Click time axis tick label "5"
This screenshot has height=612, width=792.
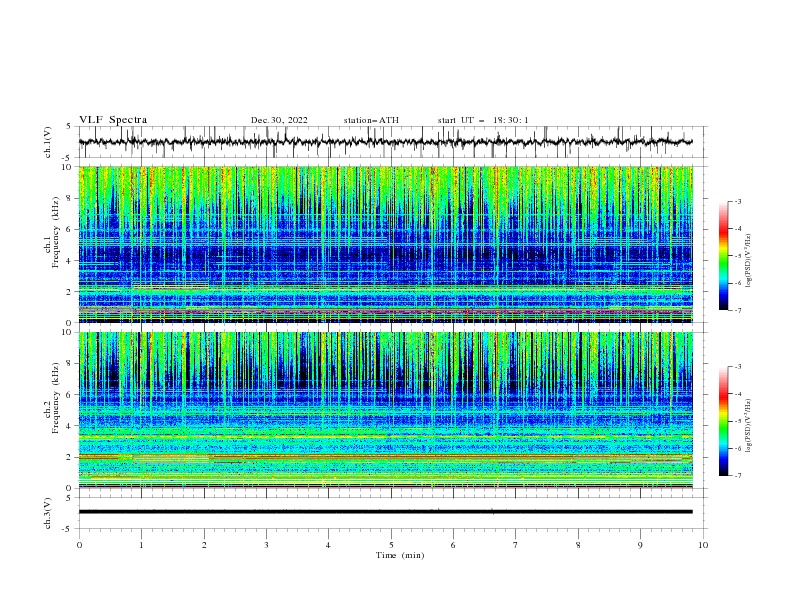391,545
